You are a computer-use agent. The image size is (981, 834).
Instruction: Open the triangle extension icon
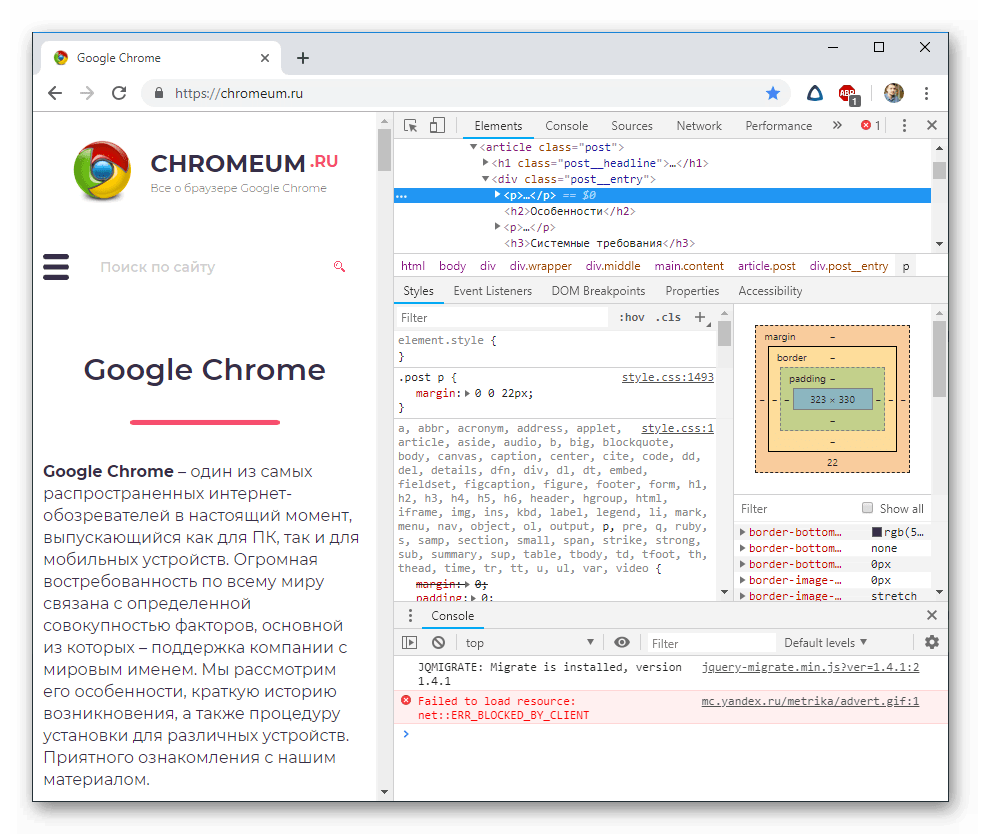pyautogui.click(x=815, y=93)
